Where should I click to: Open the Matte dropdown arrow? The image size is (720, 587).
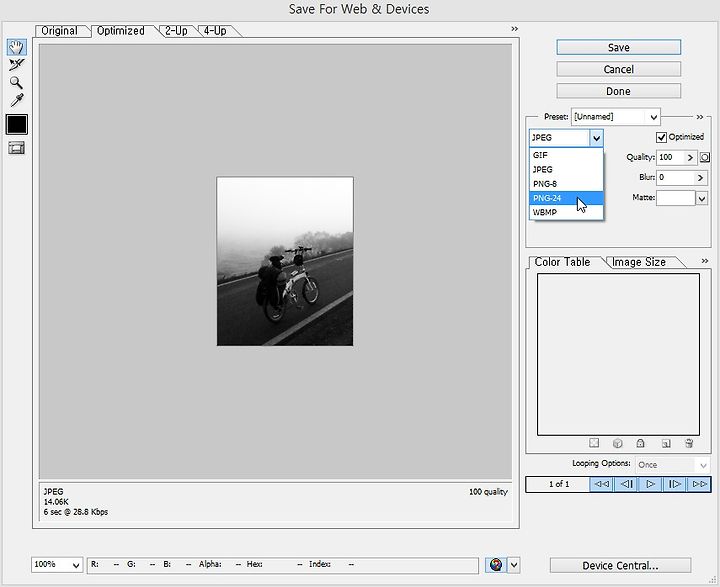(x=702, y=198)
